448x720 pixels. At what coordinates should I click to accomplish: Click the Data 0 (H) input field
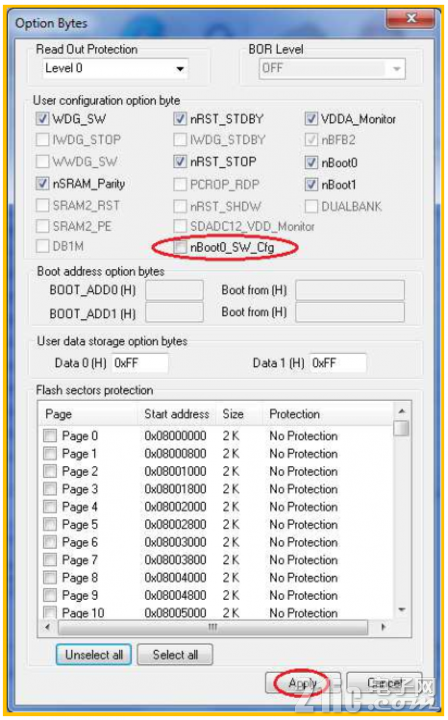(140, 363)
